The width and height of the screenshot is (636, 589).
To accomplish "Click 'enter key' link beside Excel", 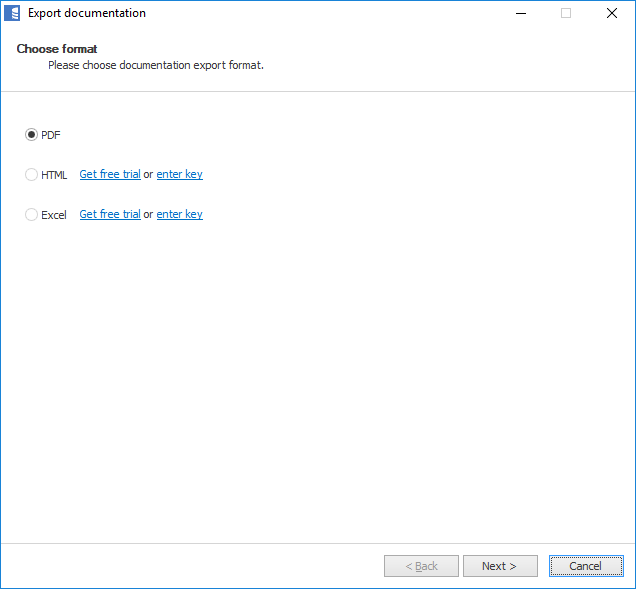I will (x=179, y=215).
